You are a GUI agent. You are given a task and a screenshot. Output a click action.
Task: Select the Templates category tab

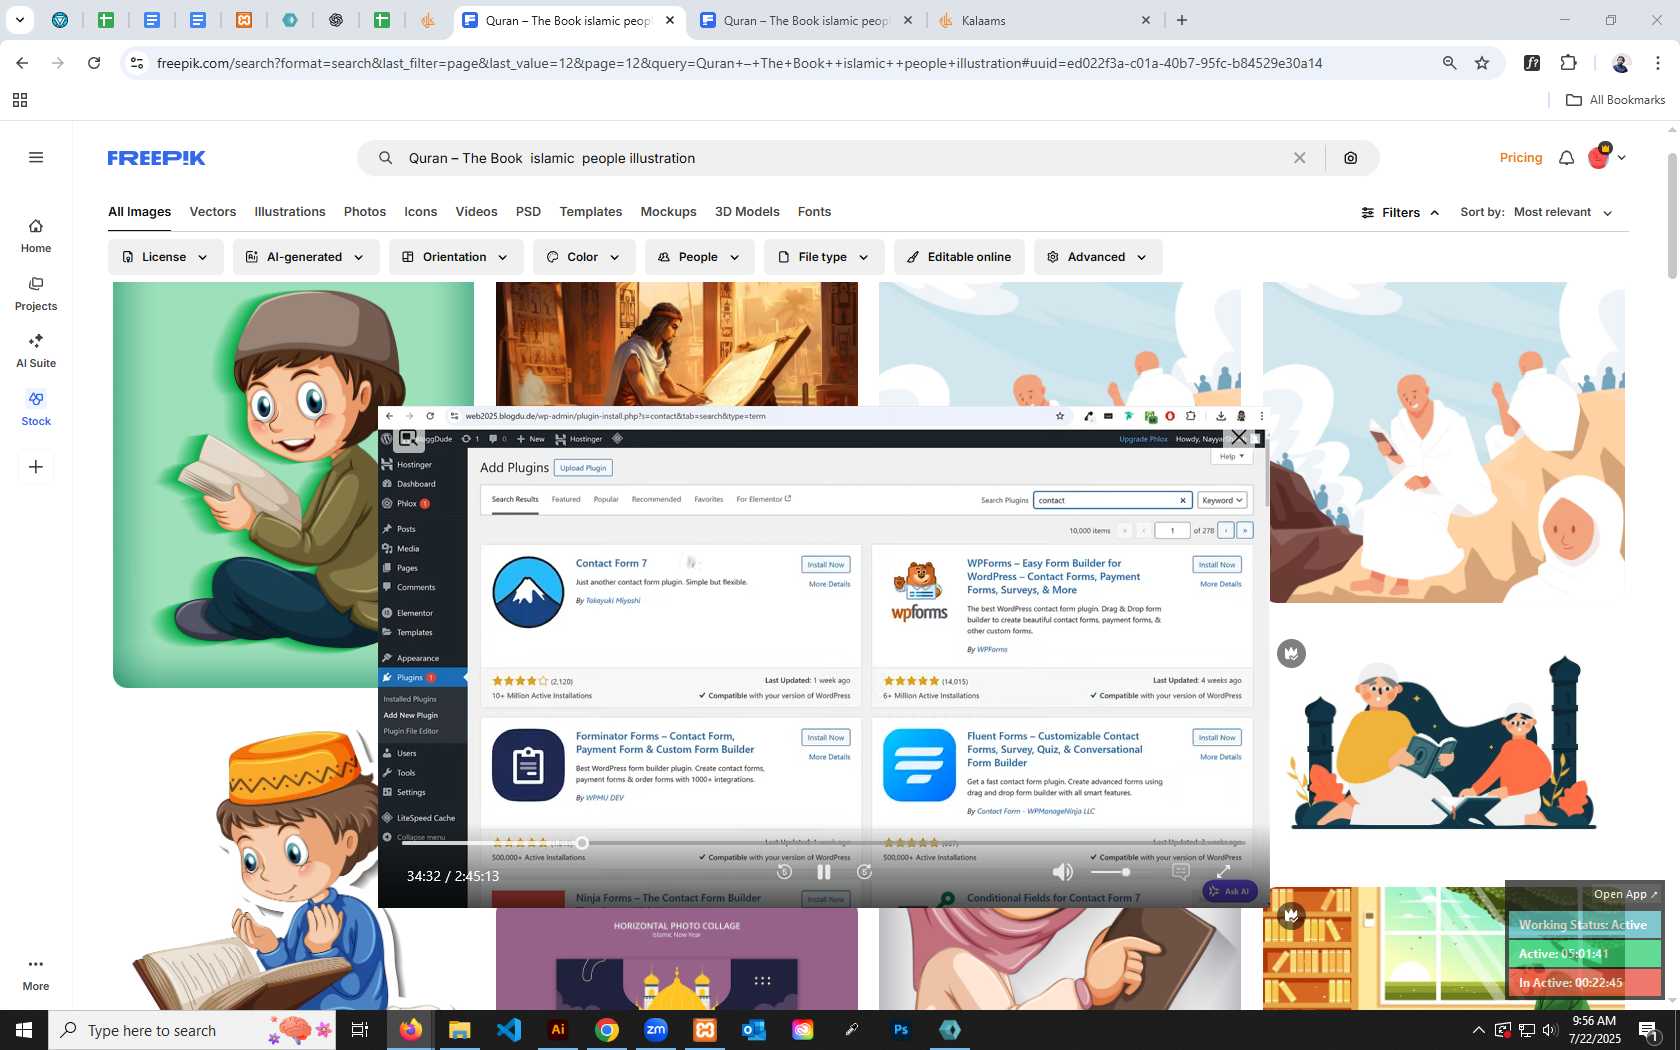591,212
